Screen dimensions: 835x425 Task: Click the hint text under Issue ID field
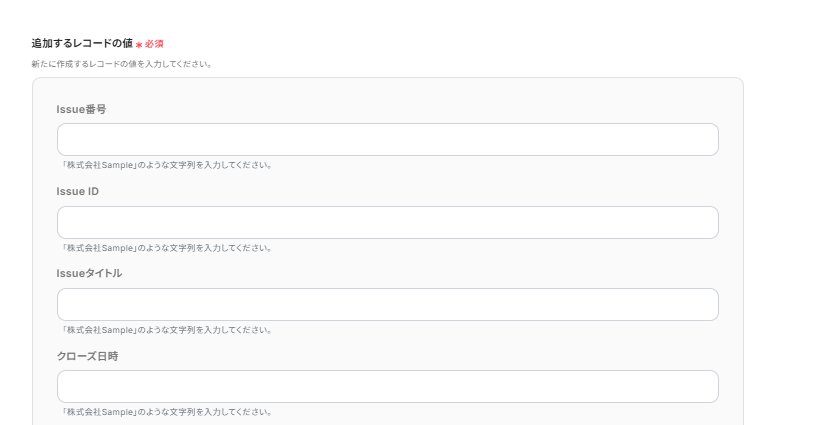pos(167,248)
